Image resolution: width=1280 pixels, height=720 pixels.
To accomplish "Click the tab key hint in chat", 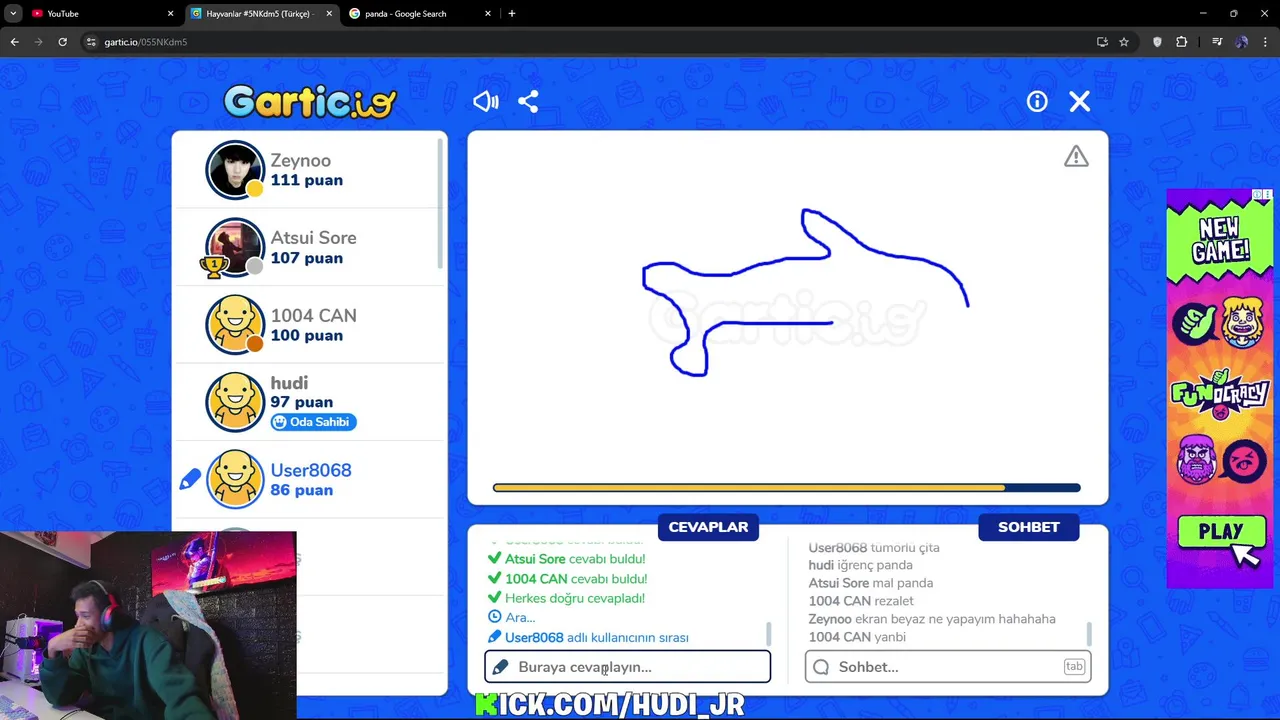I will coord(1074,667).
